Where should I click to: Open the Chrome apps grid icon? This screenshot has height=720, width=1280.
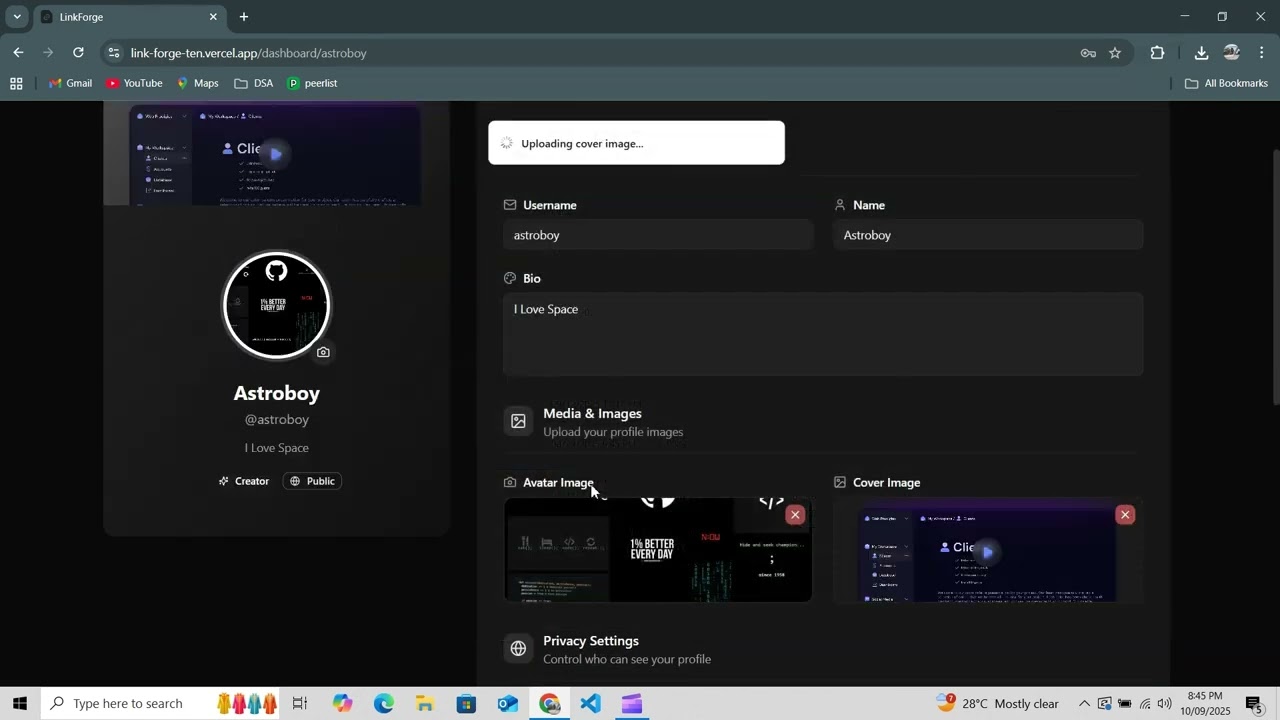(x=16, y=83)
